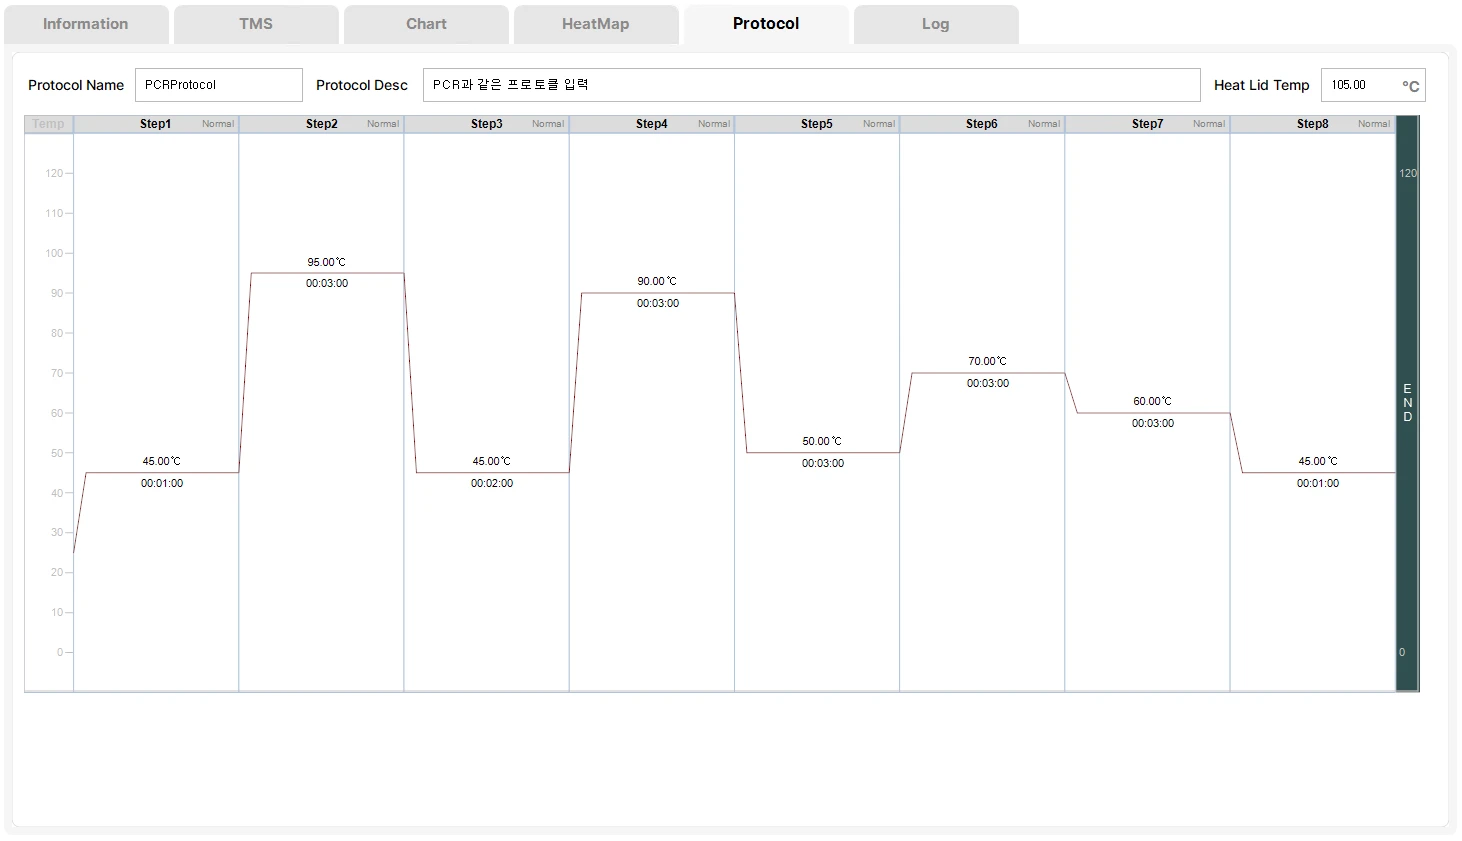The image size is (1462, 841).
Task: Click the Normal label in Step1 header
Action: pyautogui.click(x=218, y=124)
